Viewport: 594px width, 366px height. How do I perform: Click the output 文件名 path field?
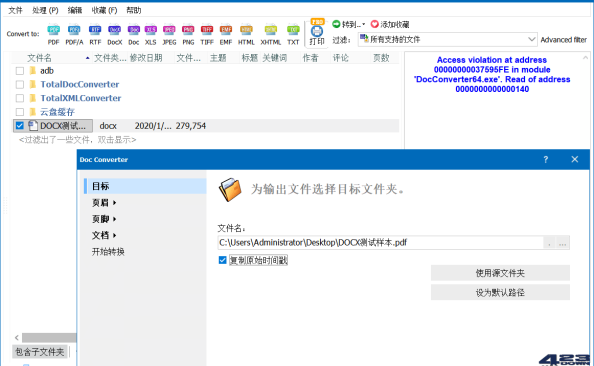[x=380, y=242]
